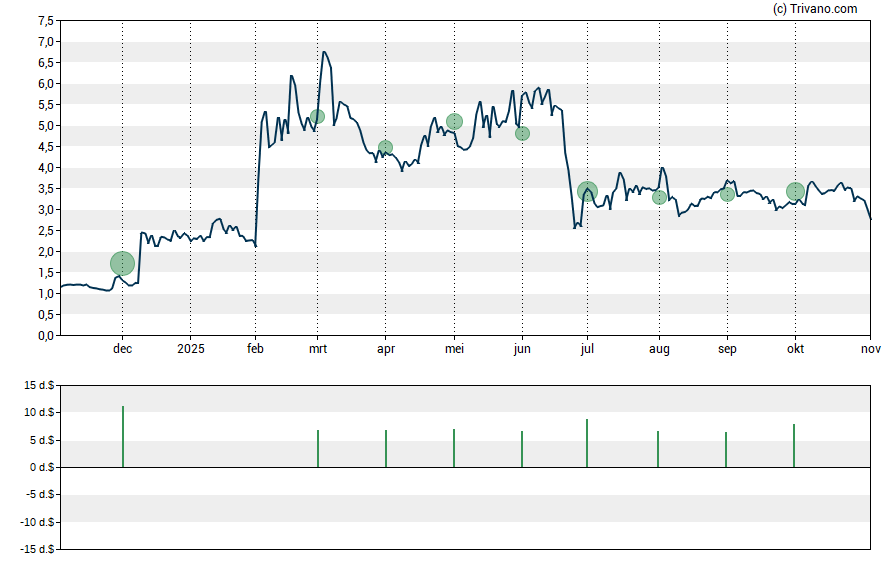The width and height of the screenshot is (888, 565).
Task: Click the green marker on the mrt line
Action: pos(317,117)
